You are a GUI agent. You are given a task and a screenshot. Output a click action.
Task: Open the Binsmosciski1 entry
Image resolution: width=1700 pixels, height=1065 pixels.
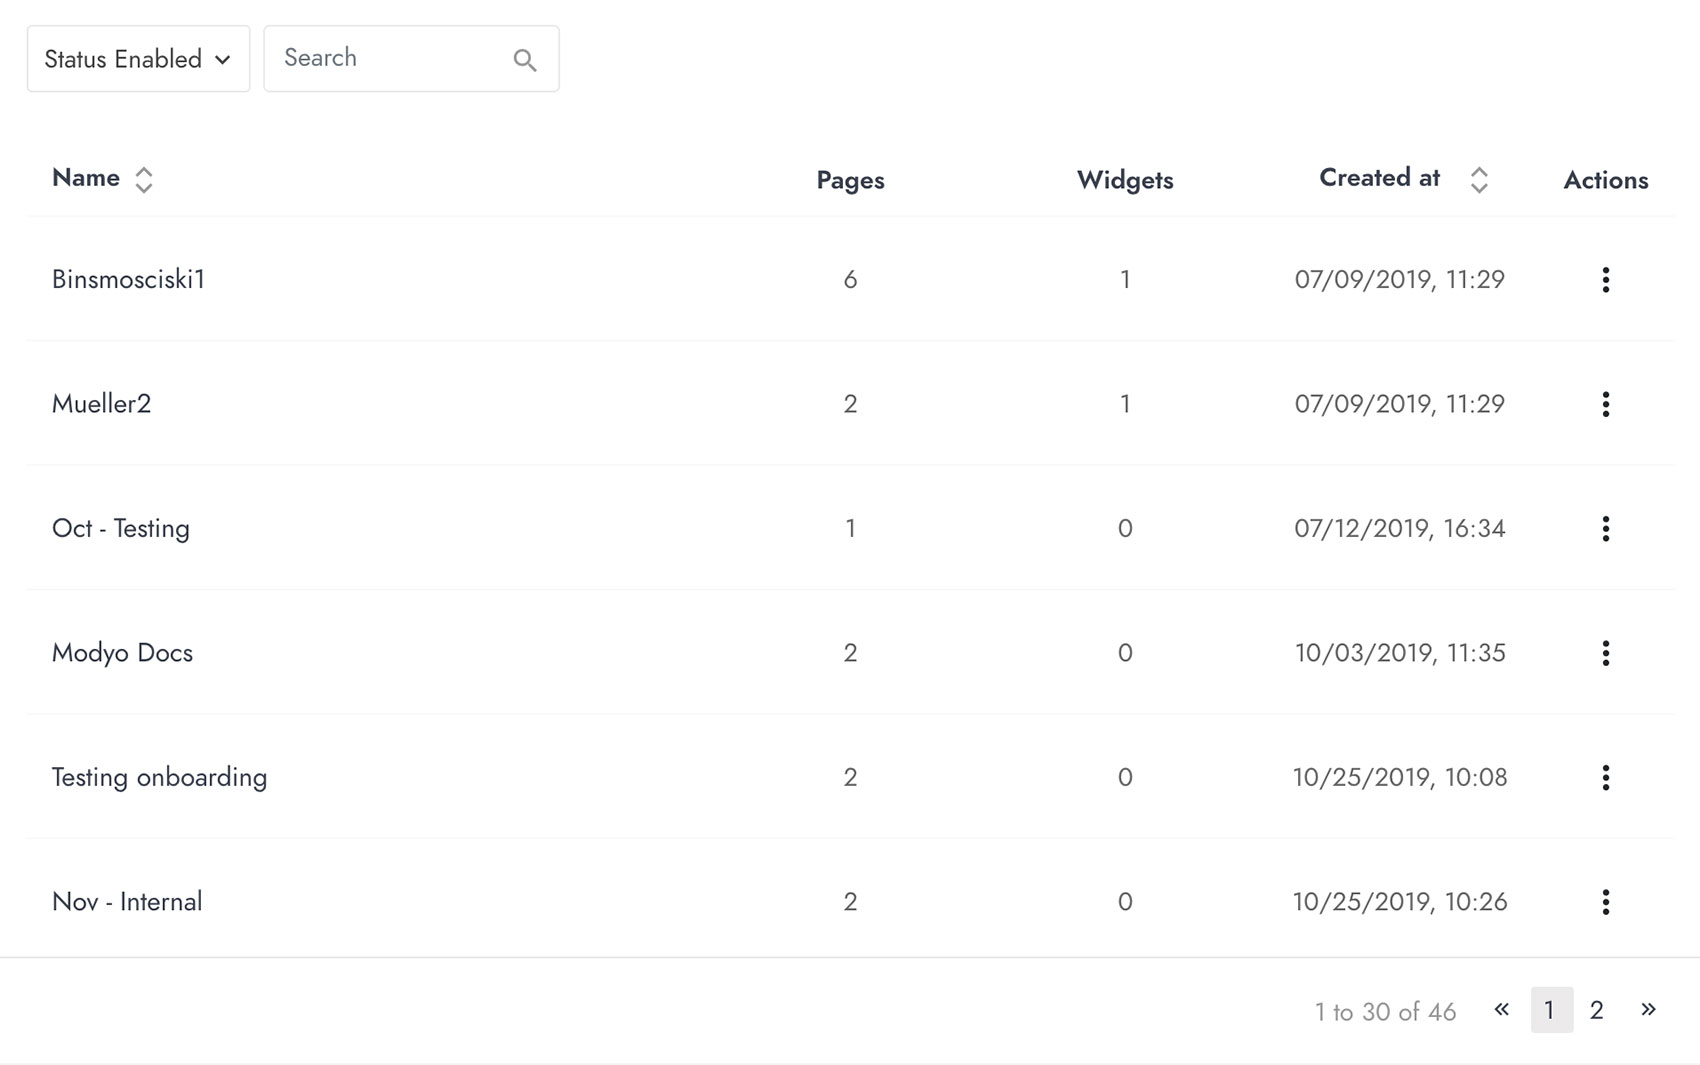[x=128, y=279]
